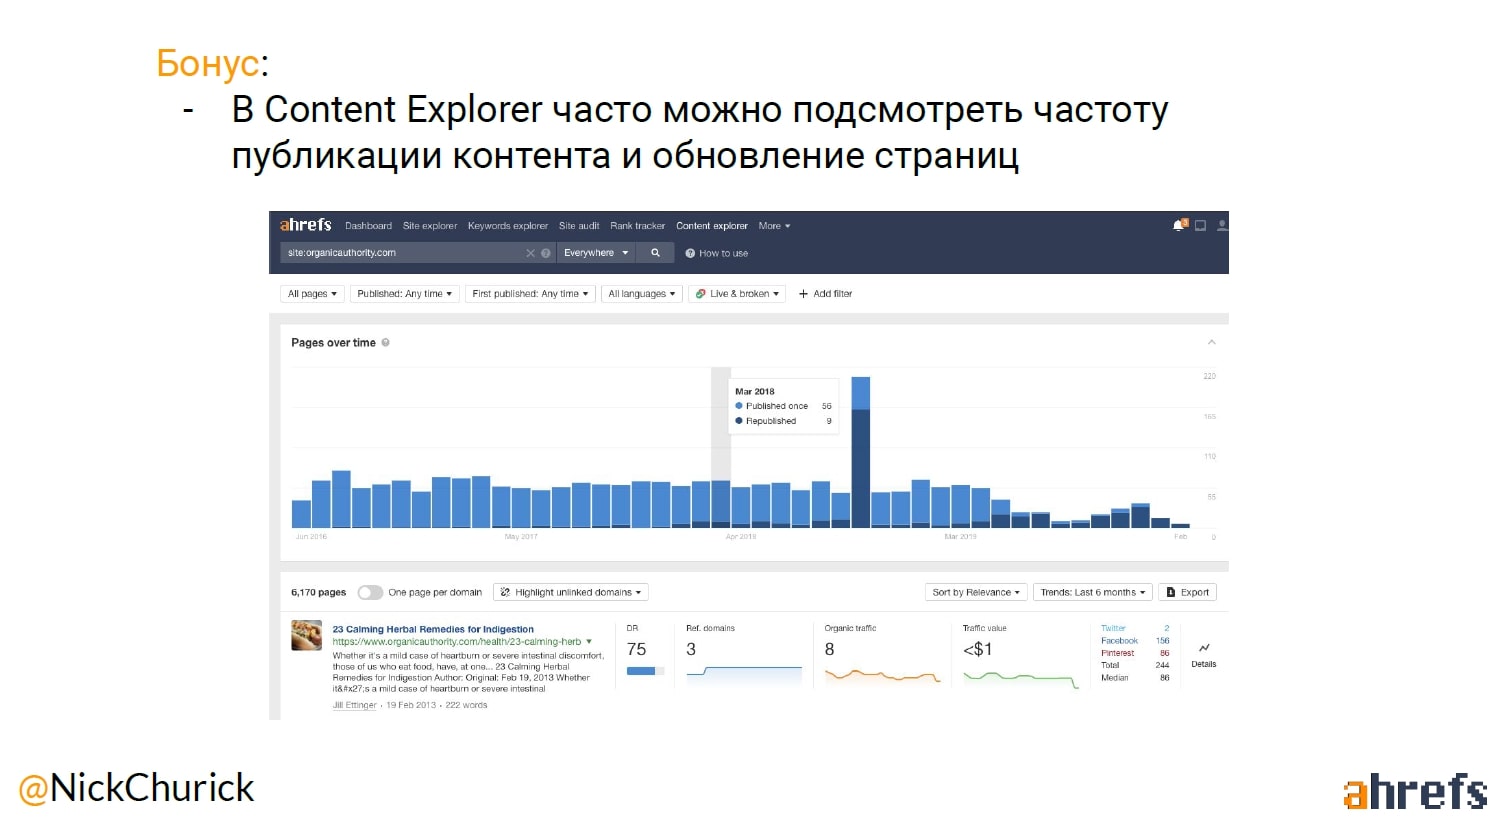Screen dimensions: 1502x840
Task: Open the 23 Calming Herbal Remedies article link
Action: pyautogui.click(x=433, y=629)
